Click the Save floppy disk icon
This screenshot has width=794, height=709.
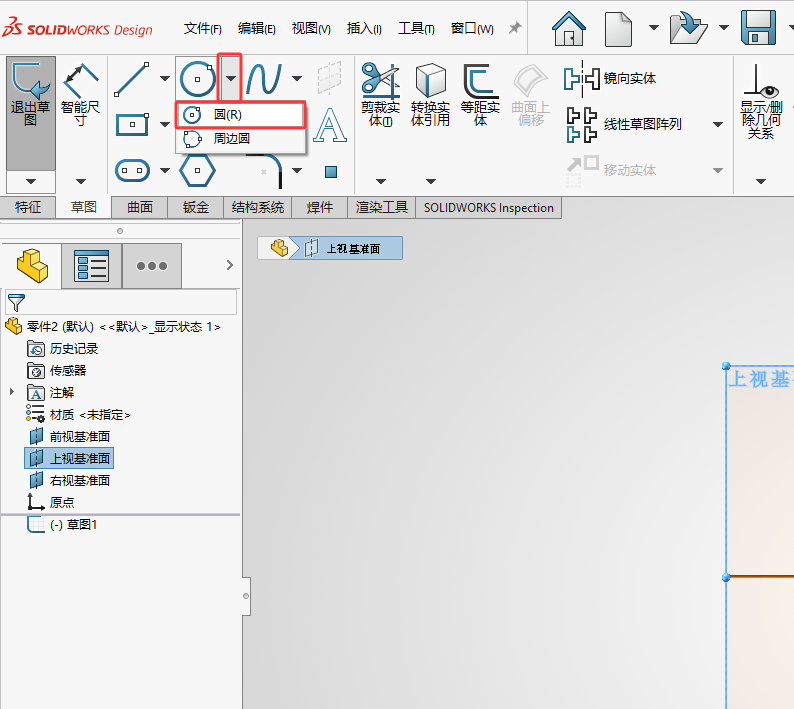[758, 28]
